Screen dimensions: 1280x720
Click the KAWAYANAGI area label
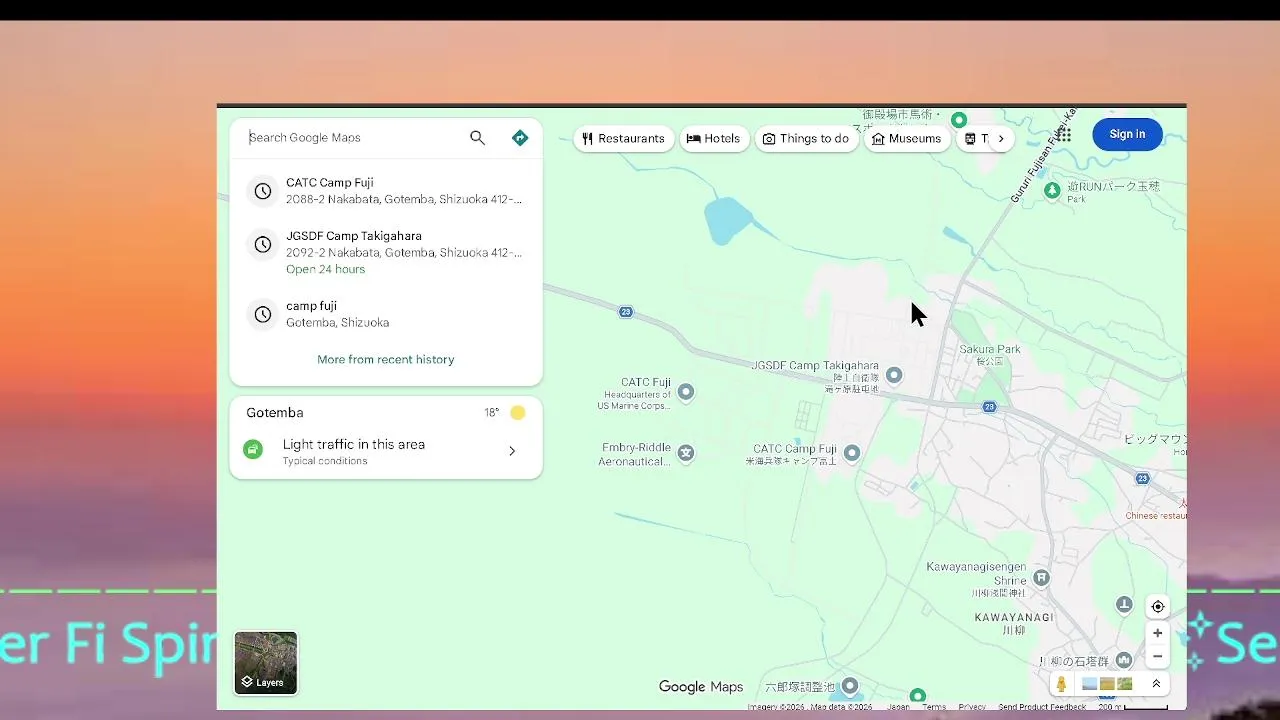[1014, 618]
